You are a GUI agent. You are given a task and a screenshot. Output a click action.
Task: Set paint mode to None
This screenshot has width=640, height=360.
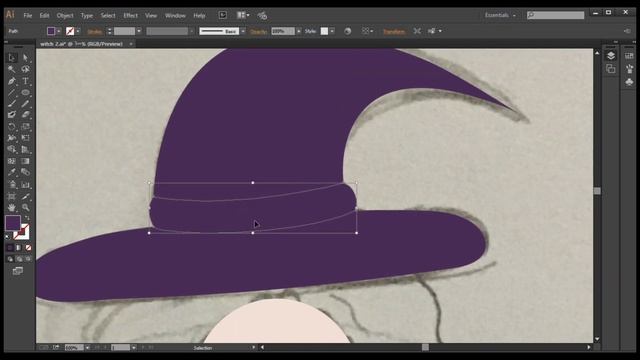[x=28, y=248]
